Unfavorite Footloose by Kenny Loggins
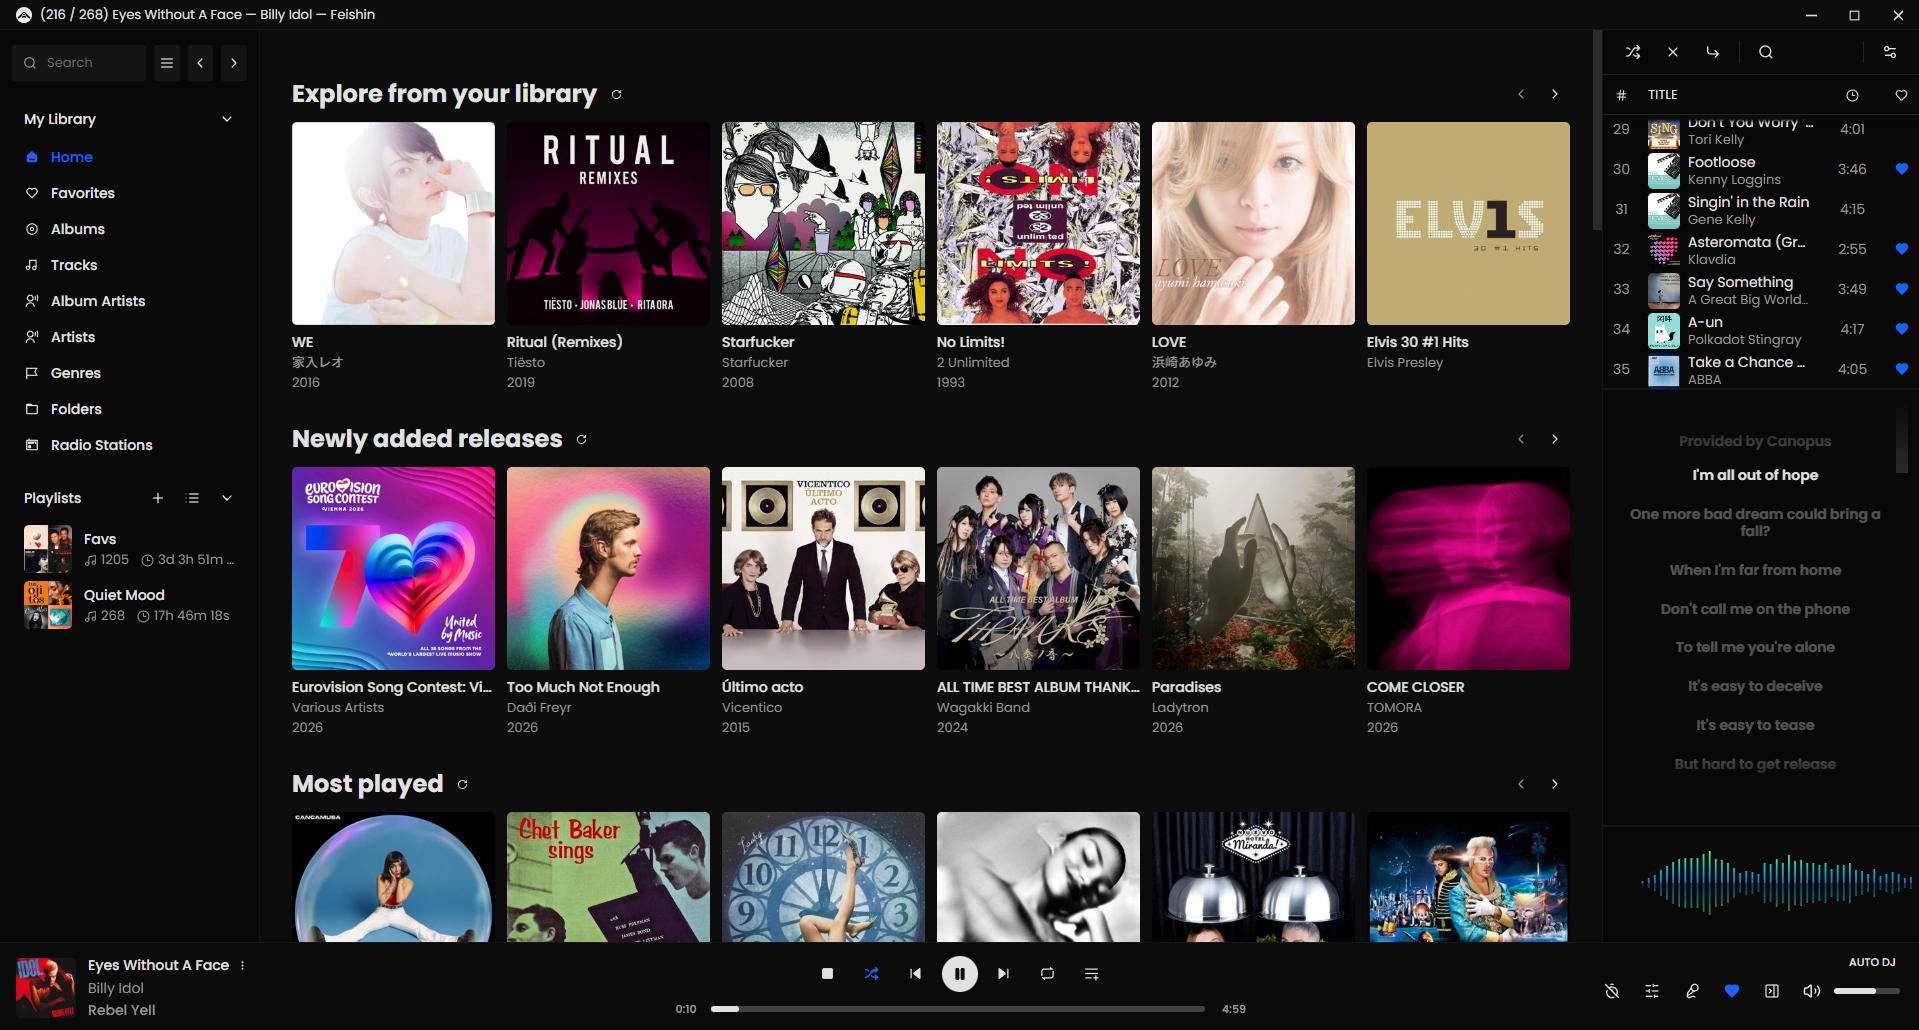This screenshot has height=1030, width=1919. click(1901, 169)
